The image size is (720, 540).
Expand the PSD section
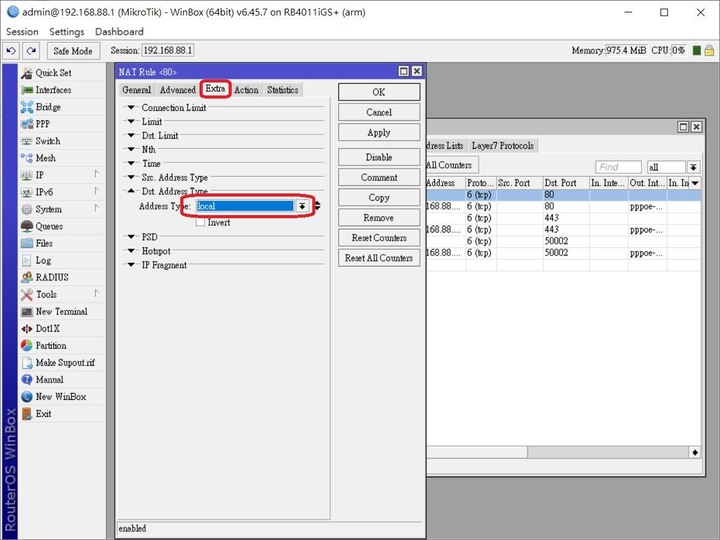tap(131, 237)
